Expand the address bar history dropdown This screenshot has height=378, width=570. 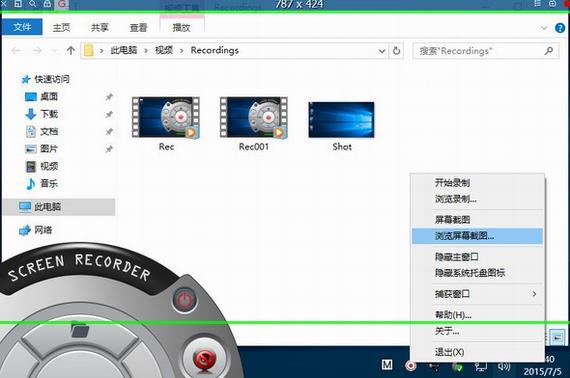click(x=382, y=51)
